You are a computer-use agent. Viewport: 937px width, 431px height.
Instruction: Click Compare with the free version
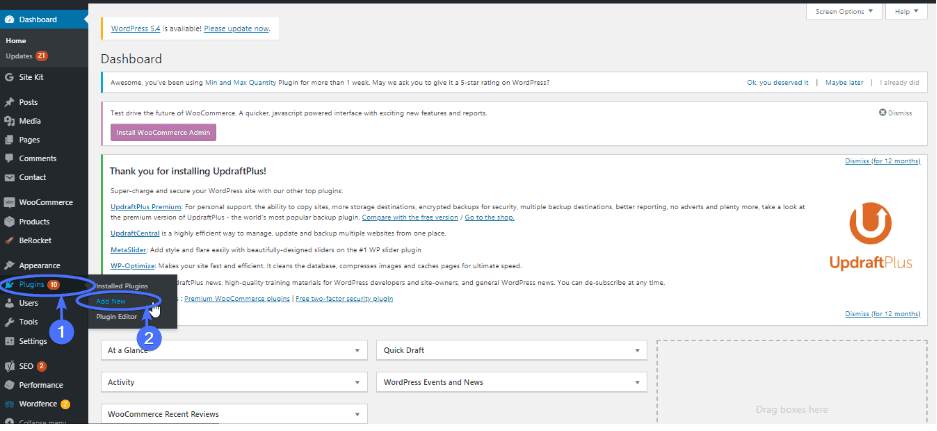pyautogui.click(x=410, y=217)
